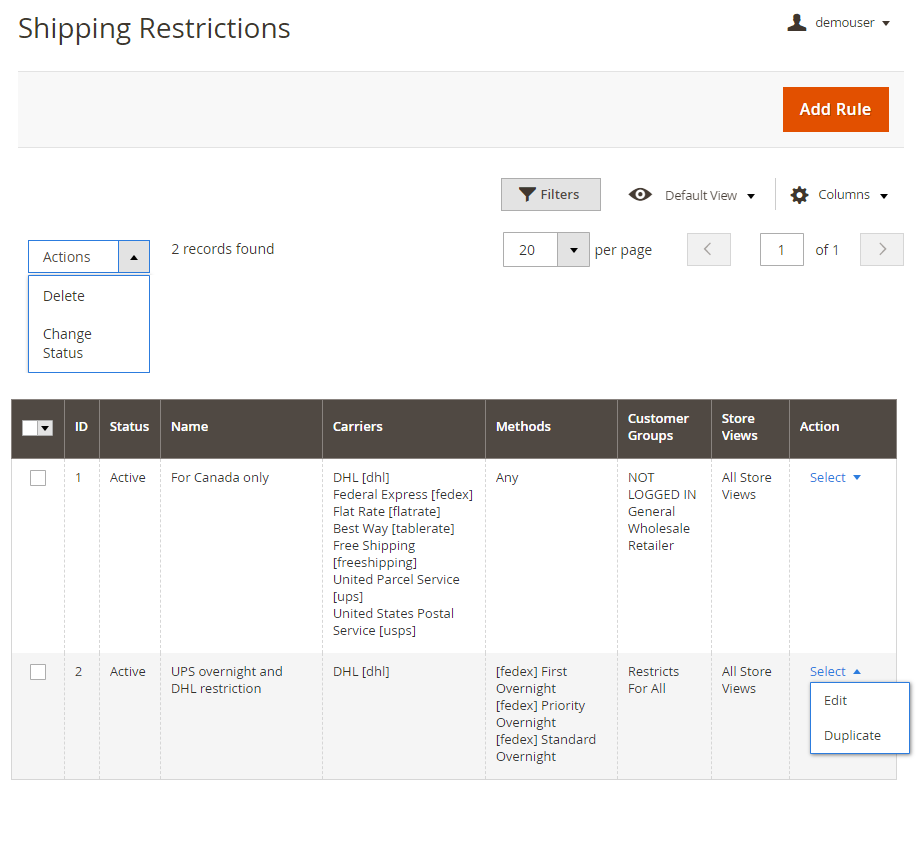The width and height of the screenshot is (919, 861).
Task: Go to previous page arrow
Action: click(x=708, y=250)
